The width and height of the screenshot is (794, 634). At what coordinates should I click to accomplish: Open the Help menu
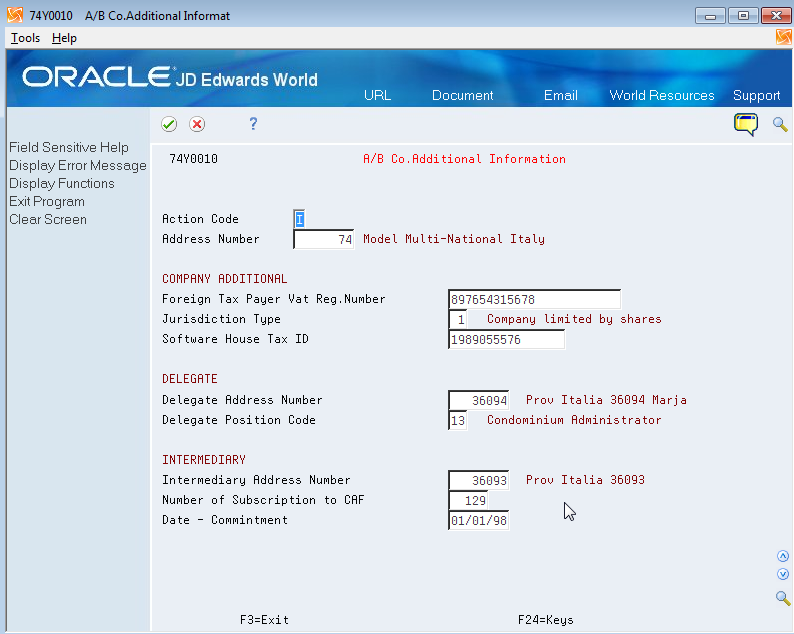pyautogui.click(x=64, y=38)
